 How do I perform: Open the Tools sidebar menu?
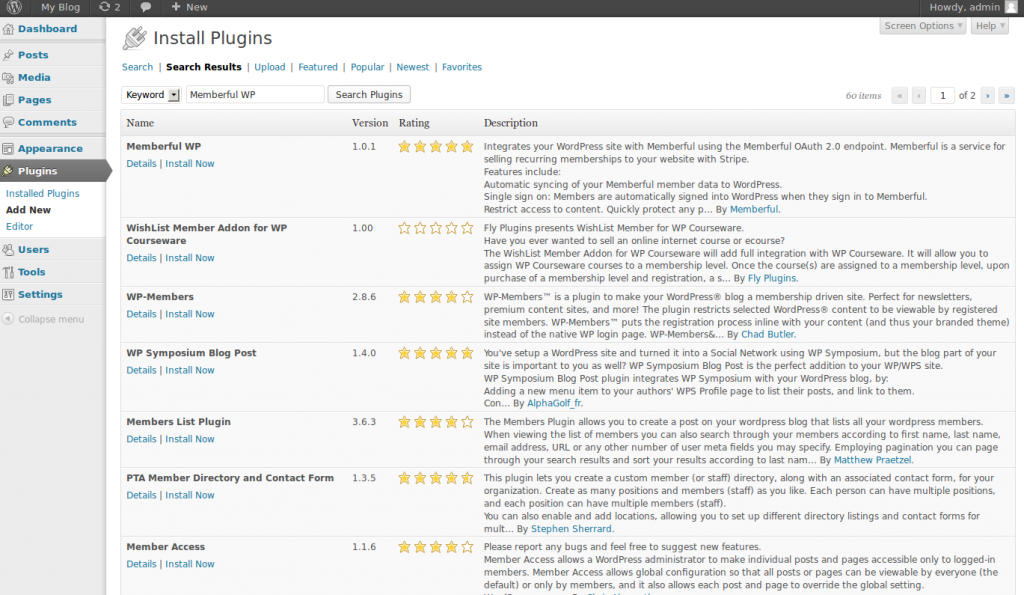pos(31,272)
